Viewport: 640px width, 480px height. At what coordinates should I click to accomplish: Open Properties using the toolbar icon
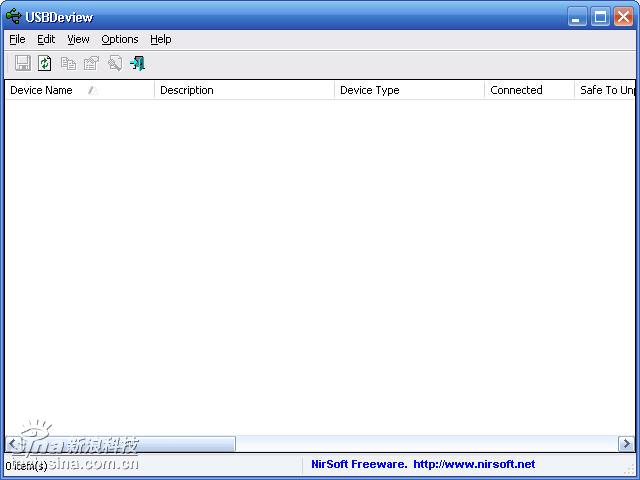(x=91, y=63)
